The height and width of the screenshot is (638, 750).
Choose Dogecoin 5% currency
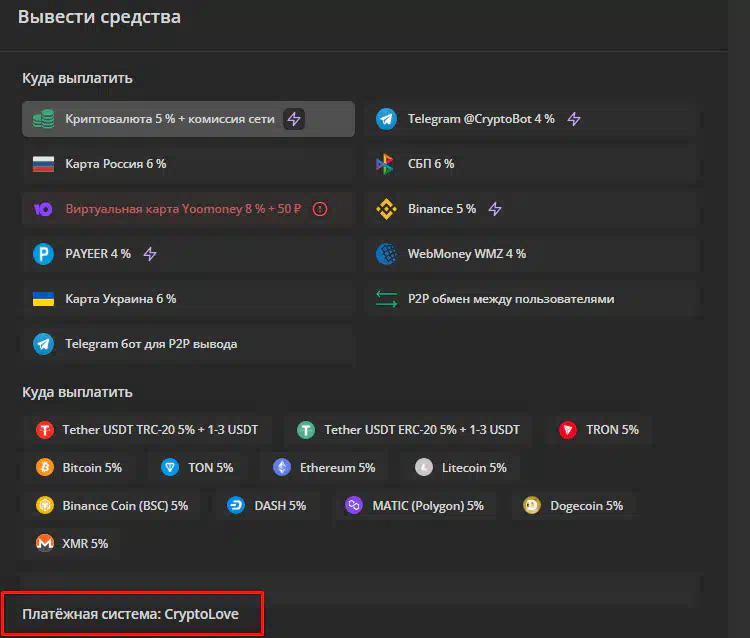[x=574, y=506]
